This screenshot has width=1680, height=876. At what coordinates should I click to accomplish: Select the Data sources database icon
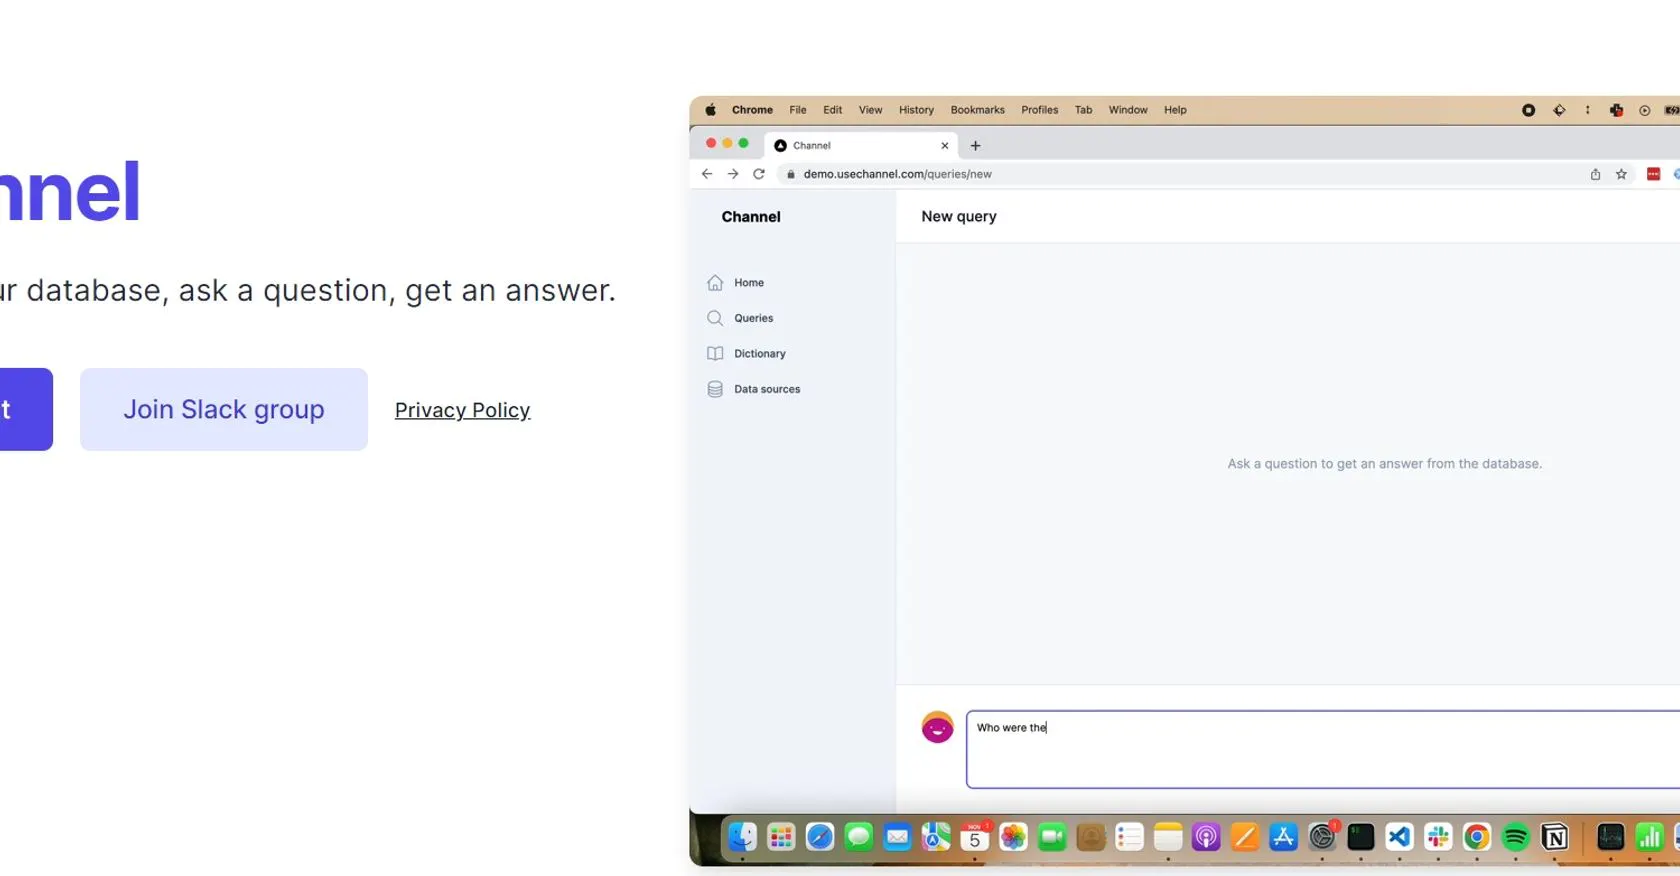point(715,389)
